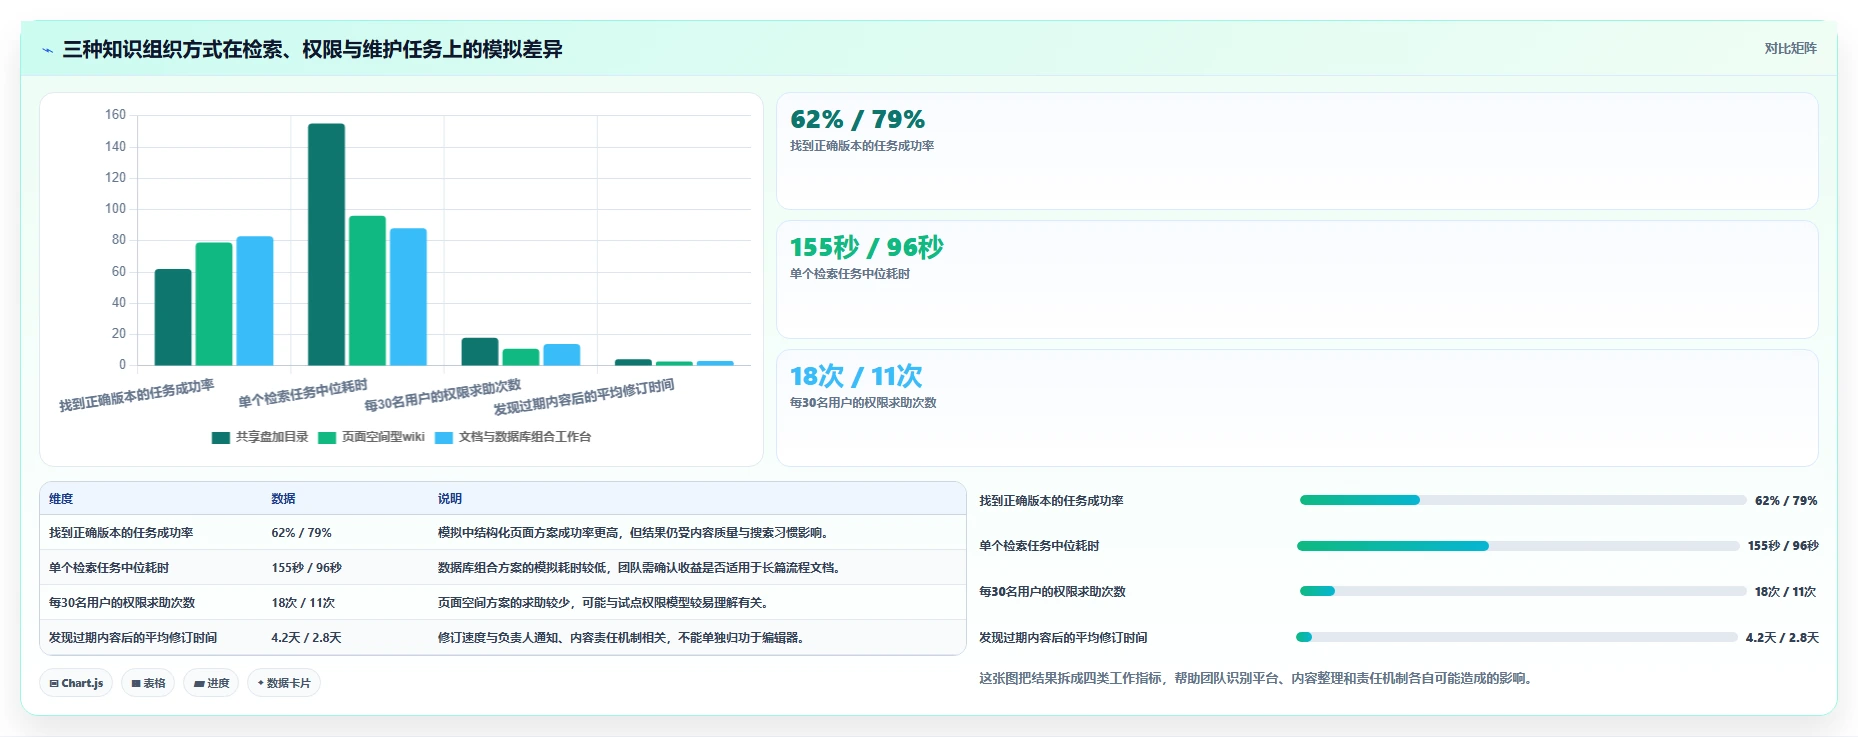Screen dimensions: 1858x737
Task: Click the 4.2天 / 2.8天 value beside the progress bar
Action: (1782, 637)
